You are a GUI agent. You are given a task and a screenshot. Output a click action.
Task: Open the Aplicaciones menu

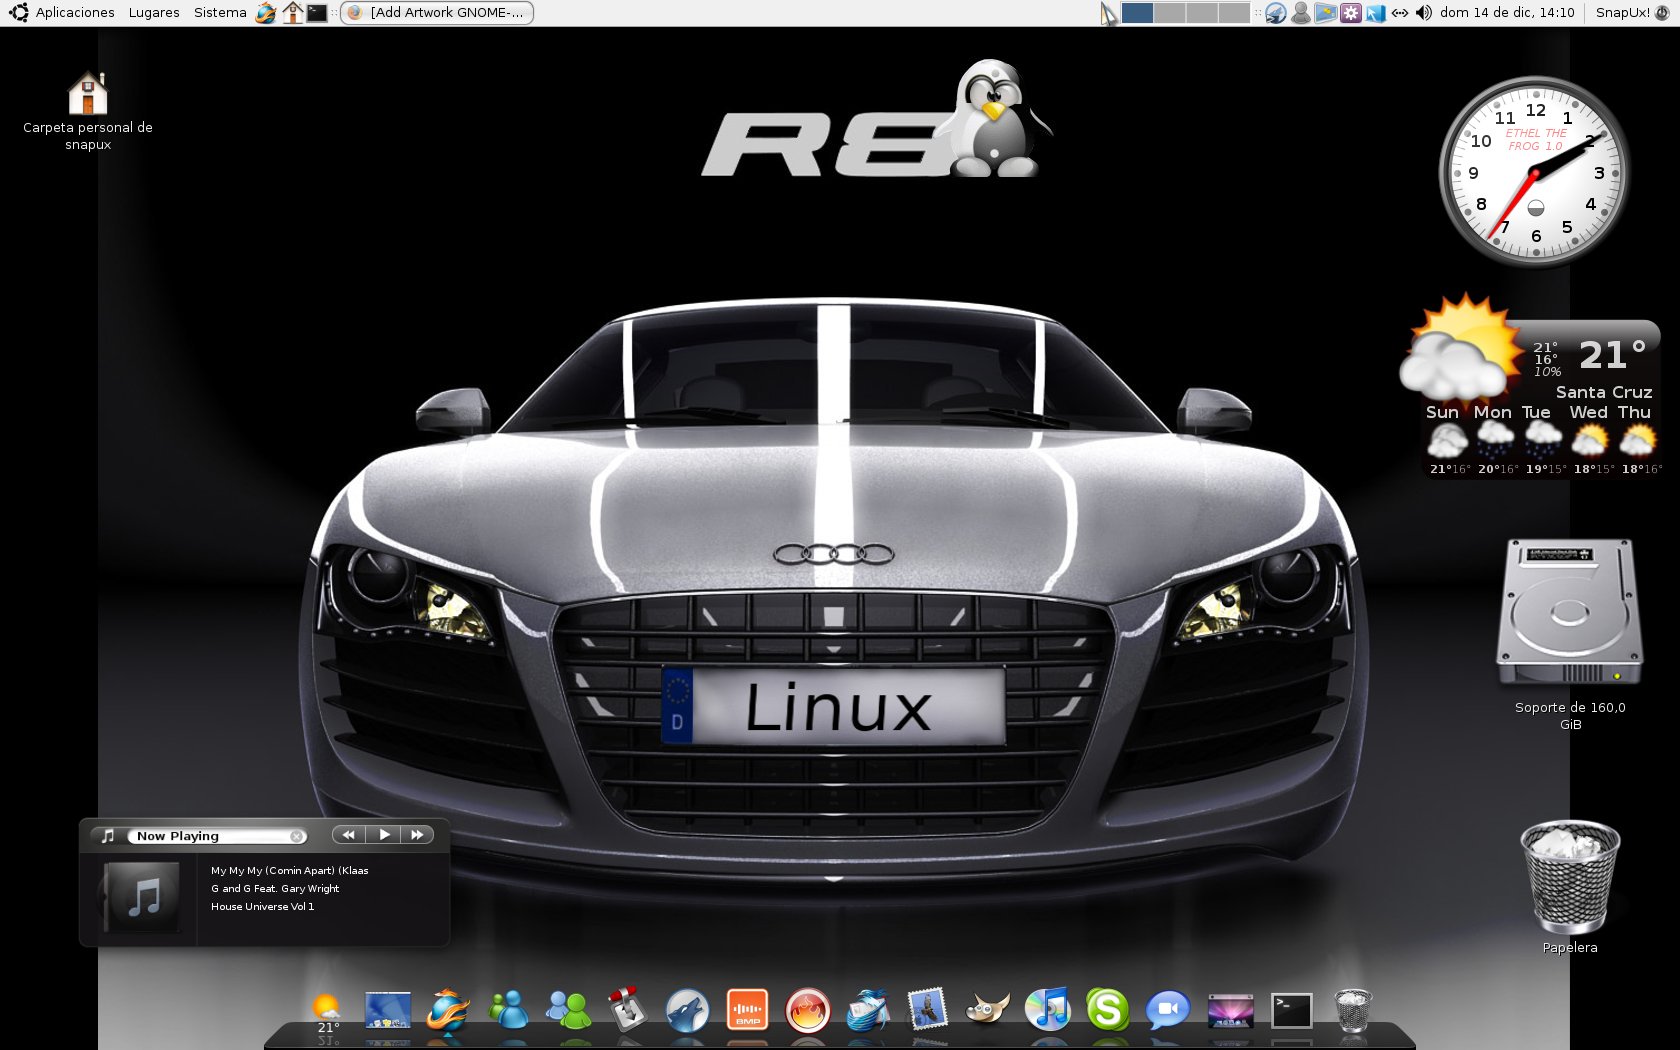[75, 12]
